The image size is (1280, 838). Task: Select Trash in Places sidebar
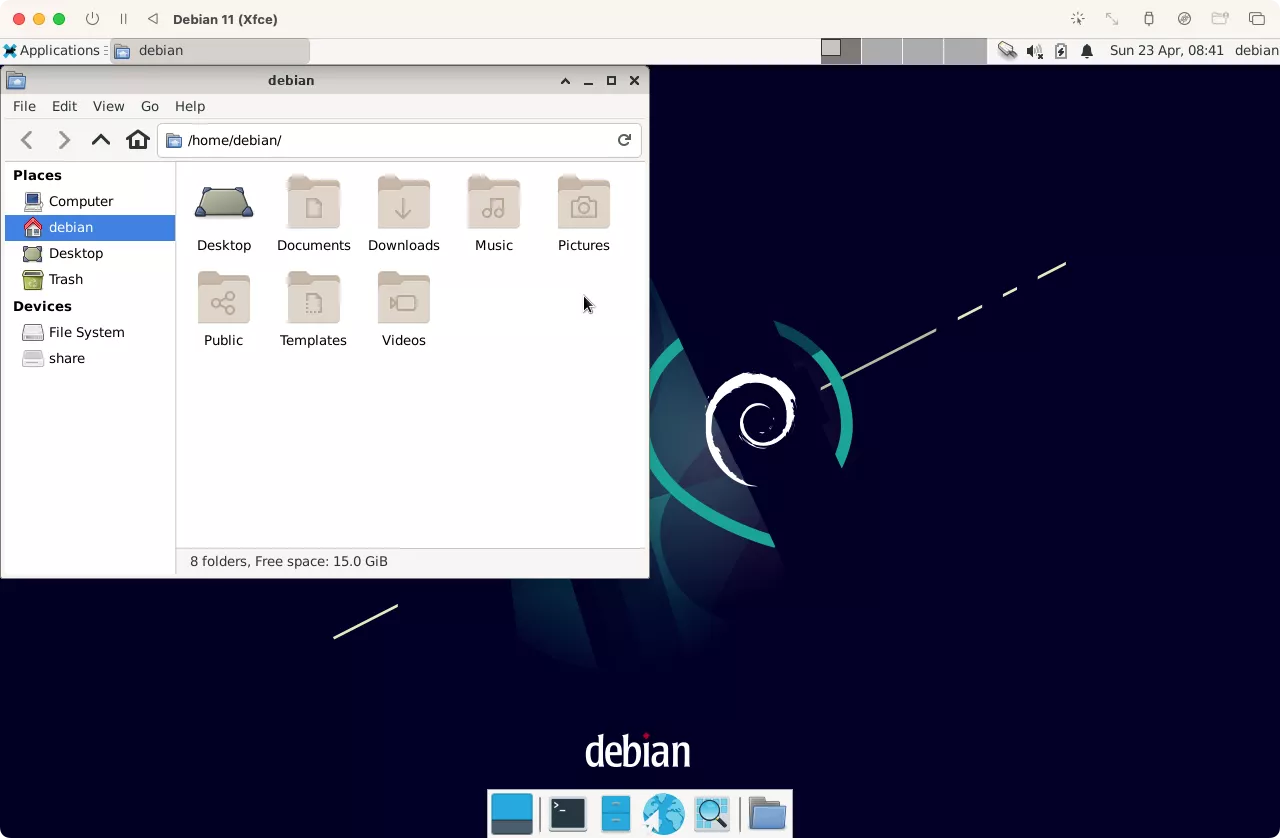tap(66, 279)
